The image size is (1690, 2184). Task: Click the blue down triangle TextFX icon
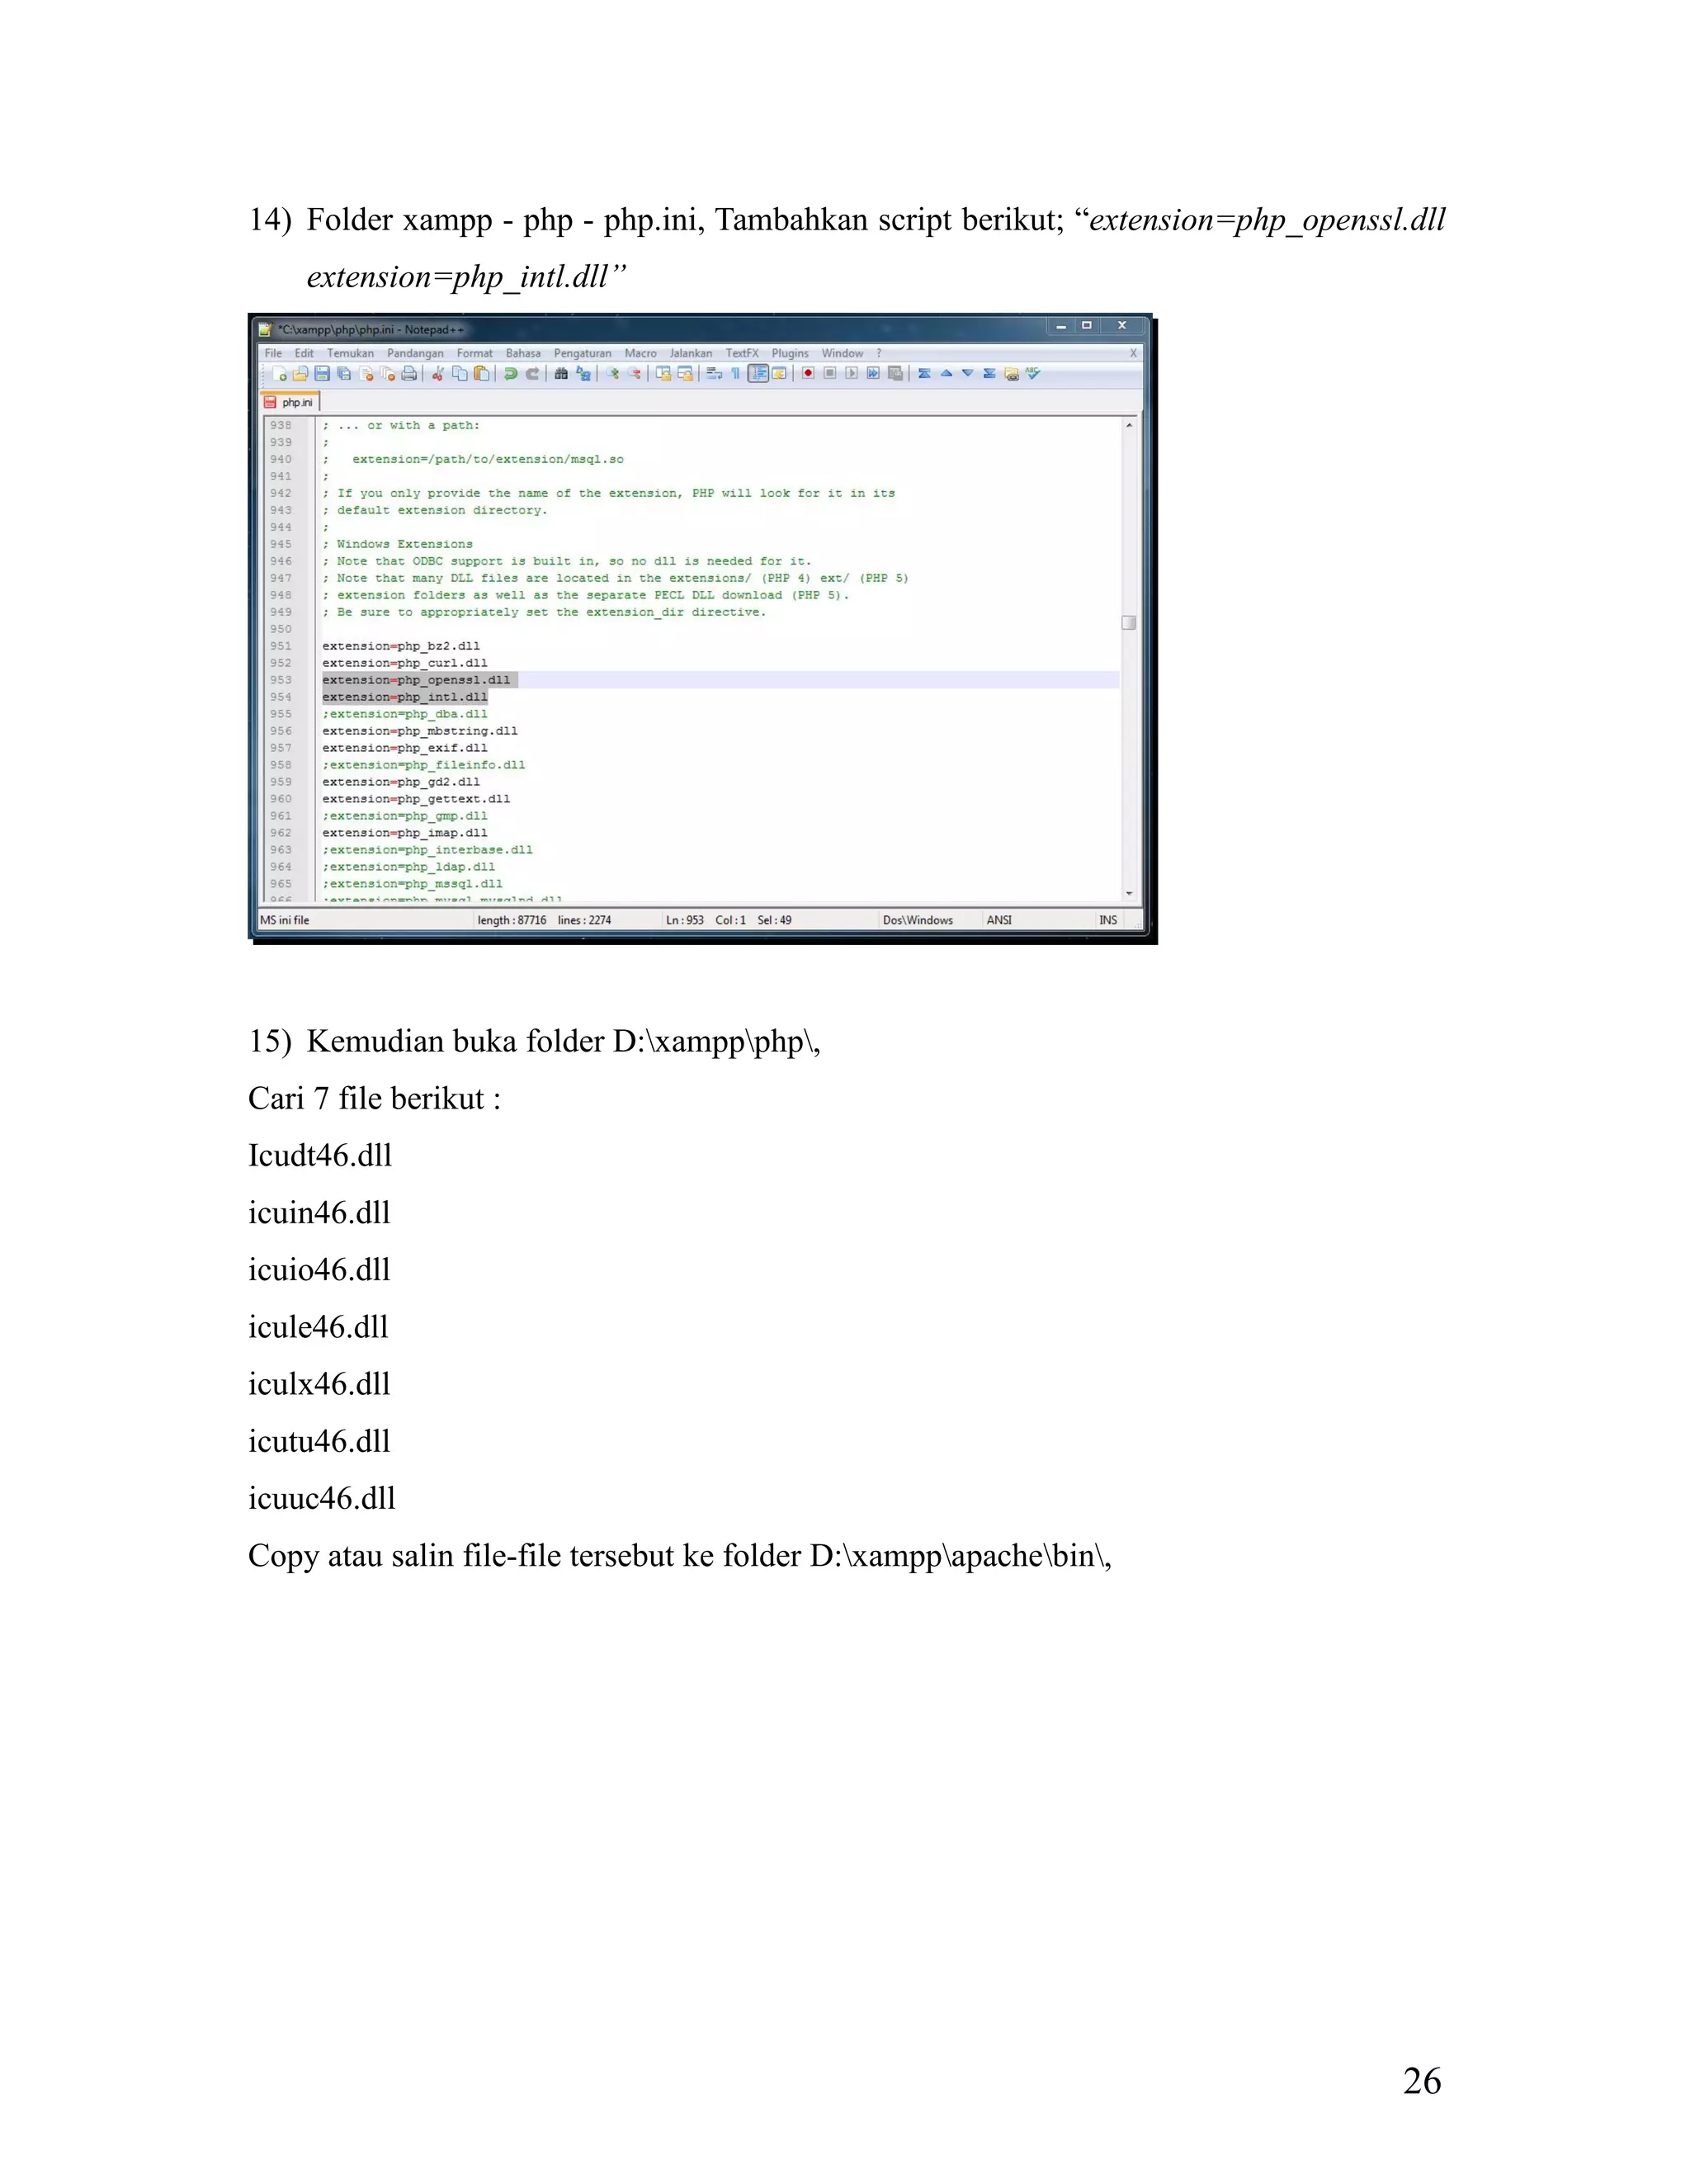(968, 373)
